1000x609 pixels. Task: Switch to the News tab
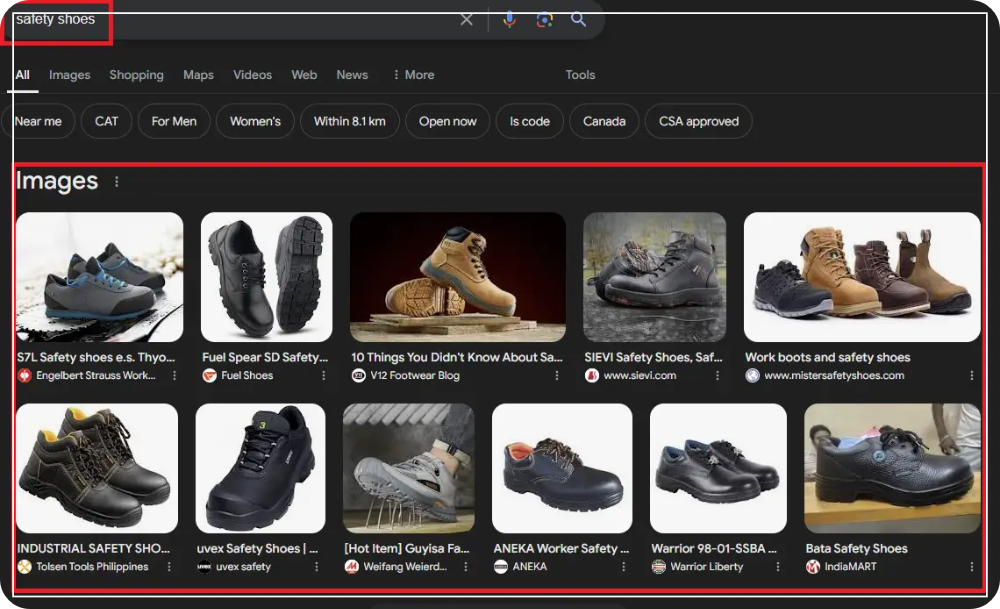352,75
